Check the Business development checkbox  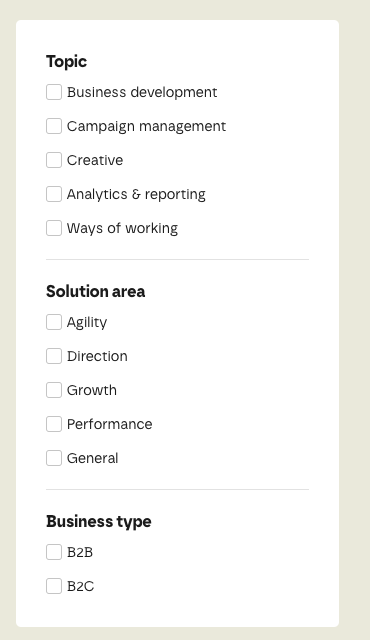[x=54, y=92]
